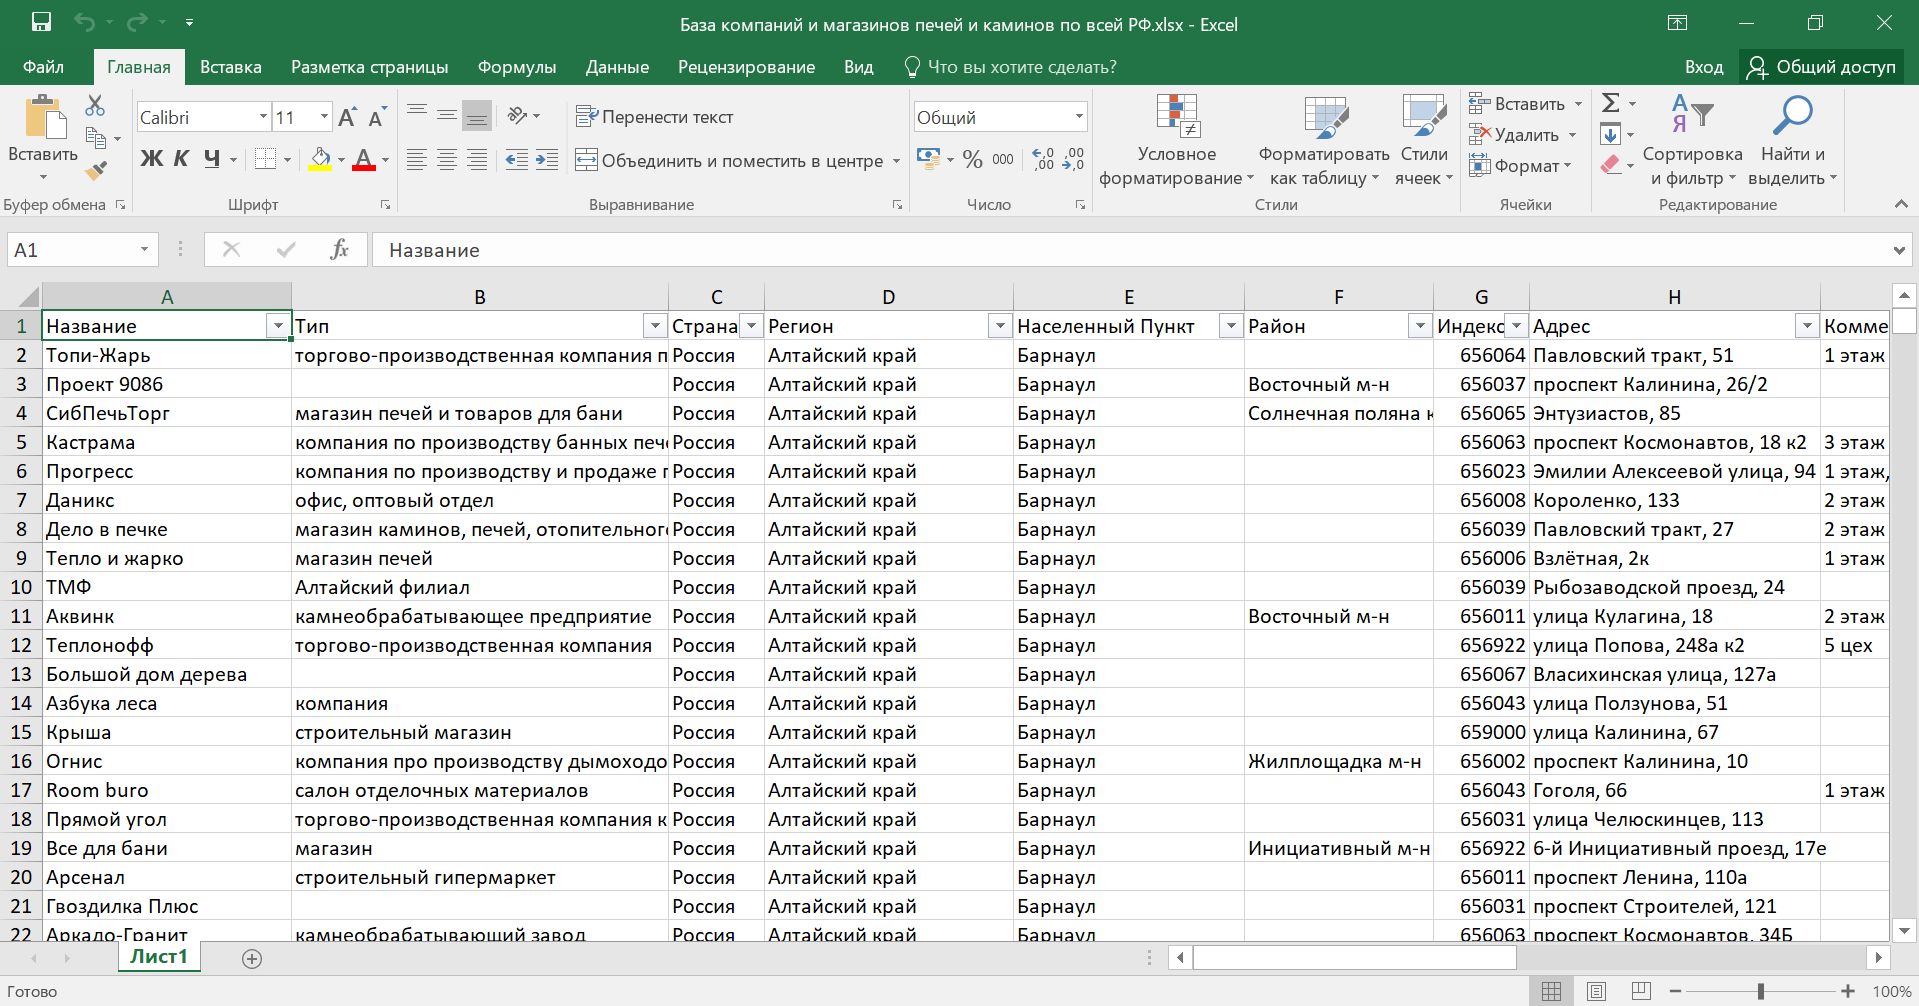Click the Format Painter brush icon
The image size is (1919, 1006).
(96, 171)
